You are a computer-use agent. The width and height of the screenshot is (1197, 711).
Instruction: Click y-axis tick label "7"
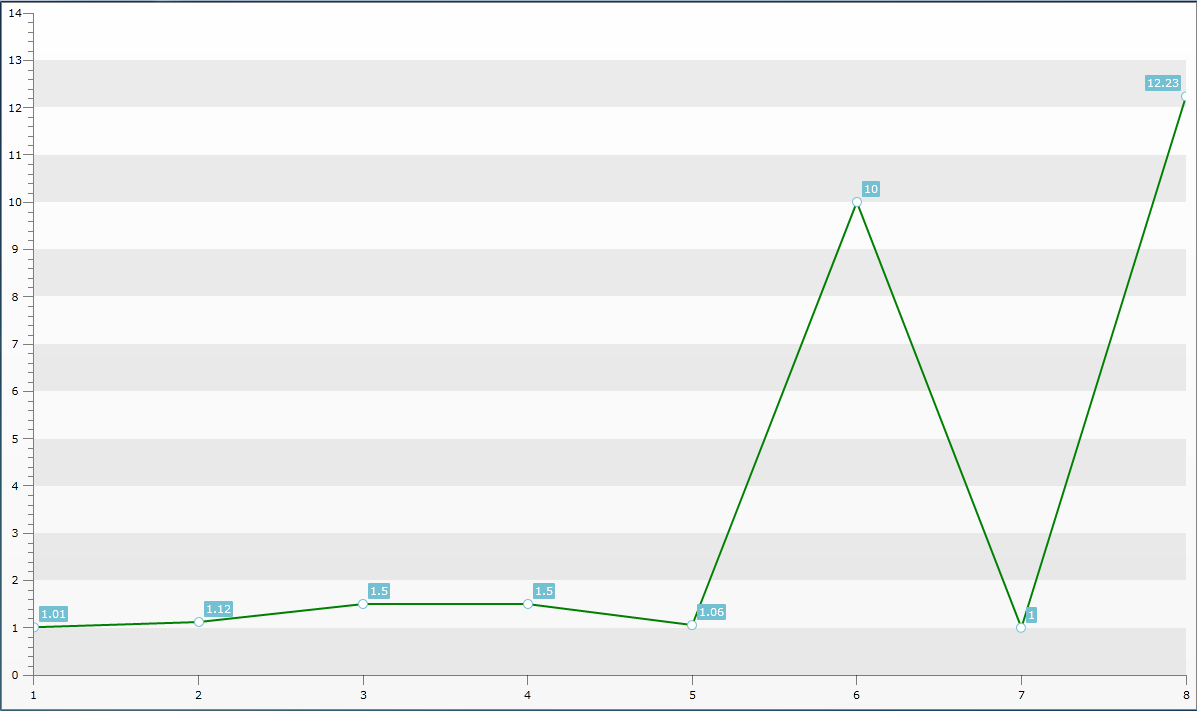tap(15, 344)
